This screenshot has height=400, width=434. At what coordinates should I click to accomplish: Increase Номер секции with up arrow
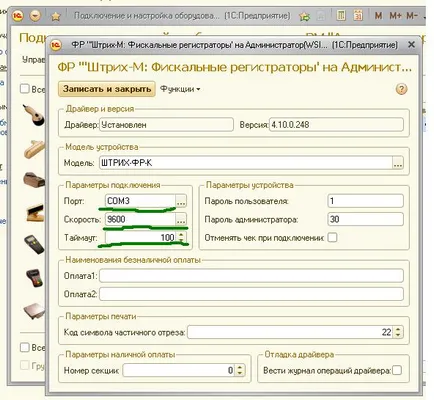click(239, 367)
